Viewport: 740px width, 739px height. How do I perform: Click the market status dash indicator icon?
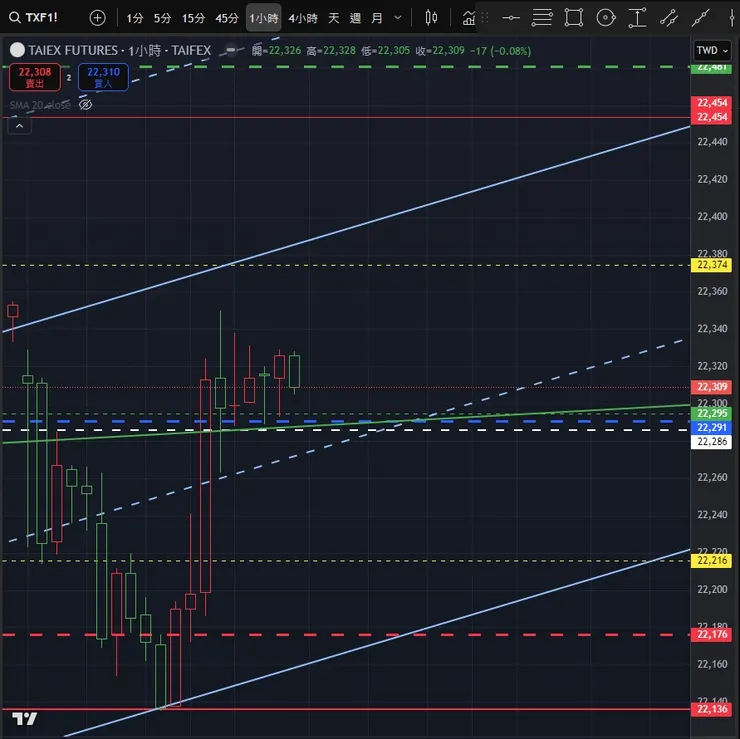[x=231, y=50]
